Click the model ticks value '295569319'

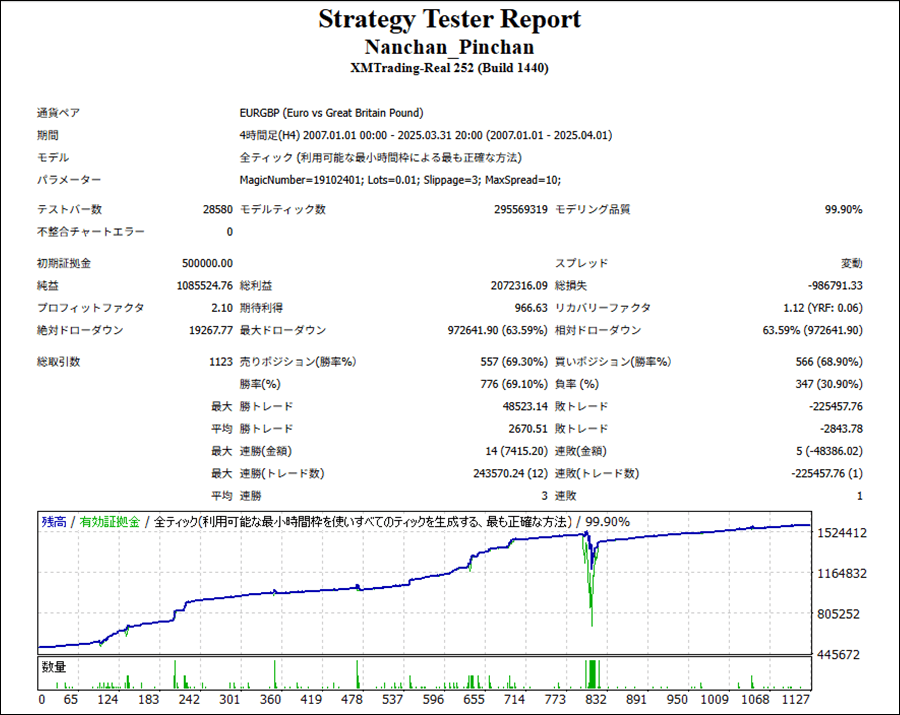[521, 209]
